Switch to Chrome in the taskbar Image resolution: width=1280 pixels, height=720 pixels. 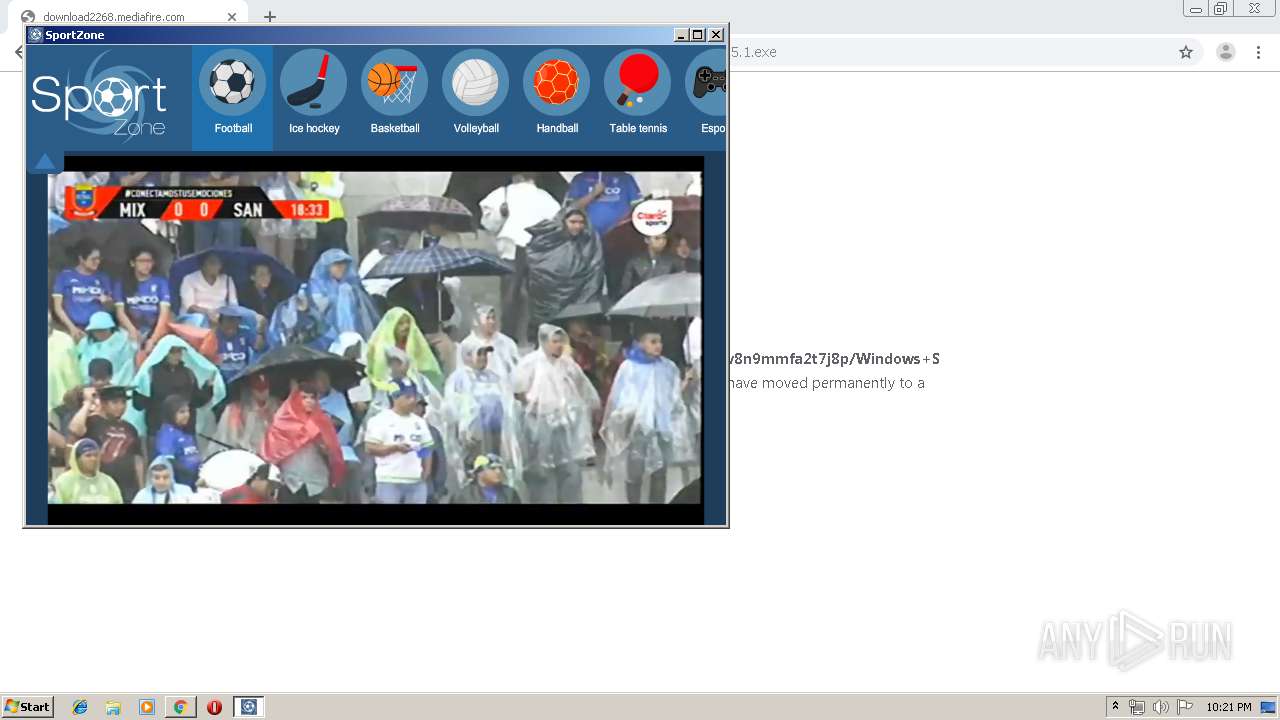(x=180, y=707)
